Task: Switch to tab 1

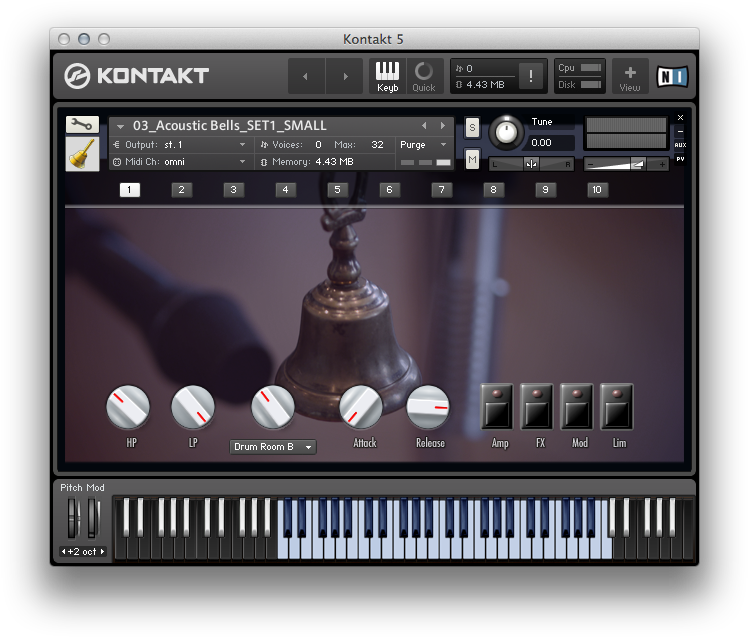Action: point(129,190)
